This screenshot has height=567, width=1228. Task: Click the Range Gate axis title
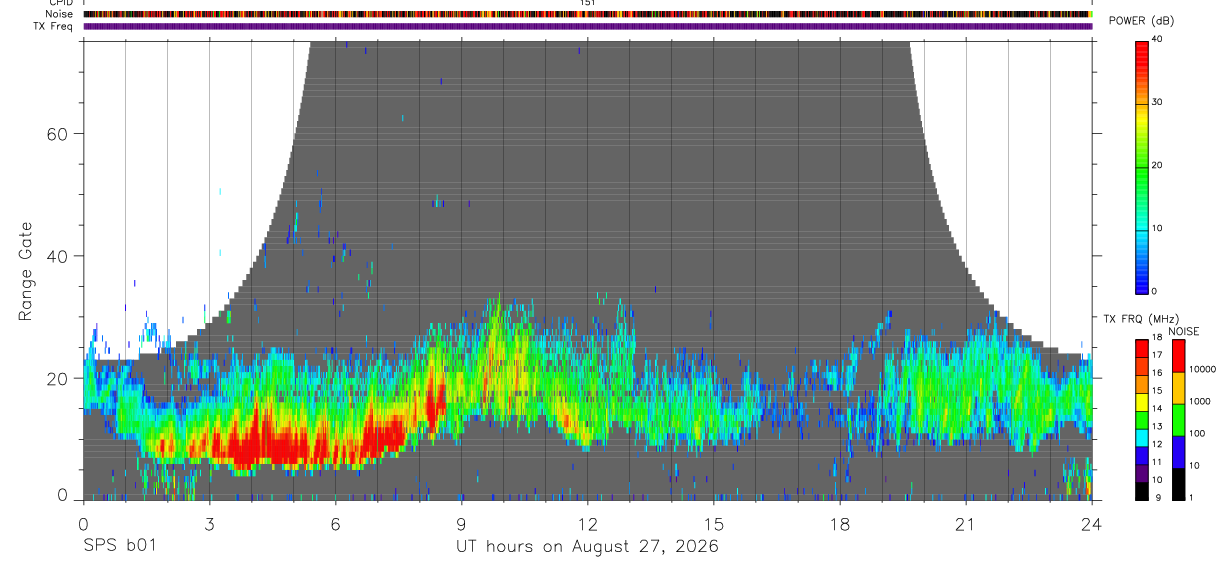point(26,272)
